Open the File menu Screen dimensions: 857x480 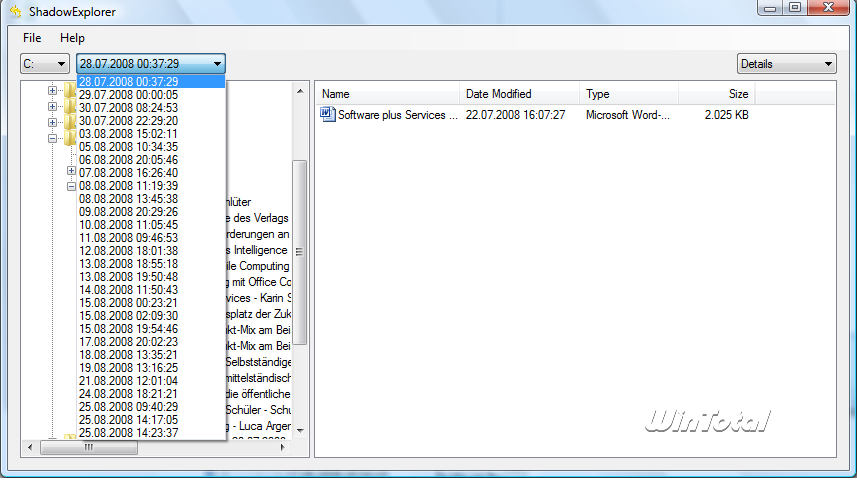tap(32, 38)
